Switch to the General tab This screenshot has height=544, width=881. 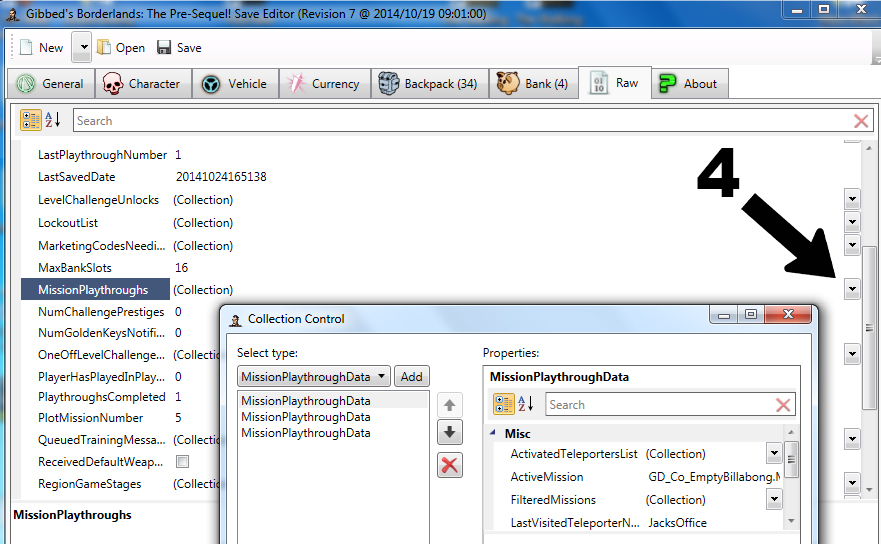tap(51, 84)
